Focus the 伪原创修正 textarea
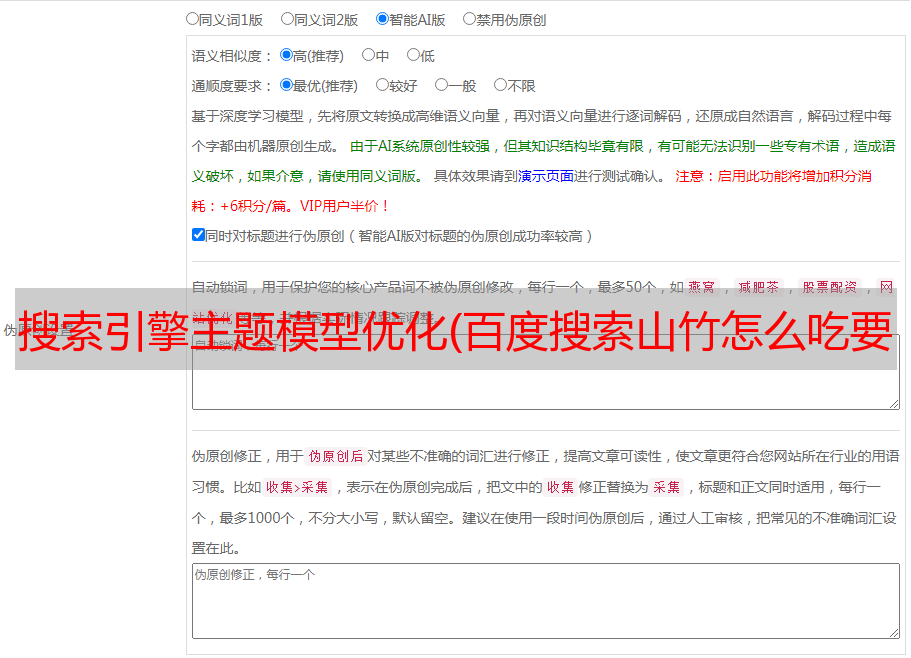 546,601
